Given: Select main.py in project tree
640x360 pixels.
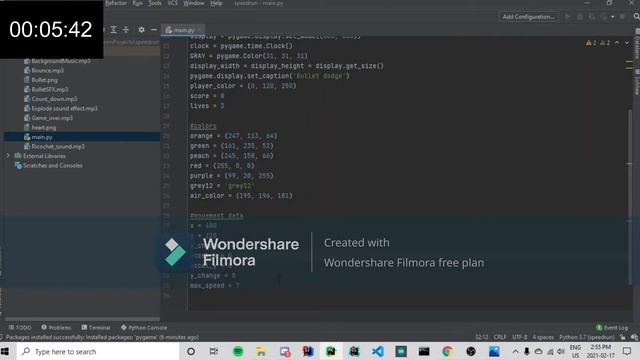Looking at the screenshot, I should pos(82,137).
